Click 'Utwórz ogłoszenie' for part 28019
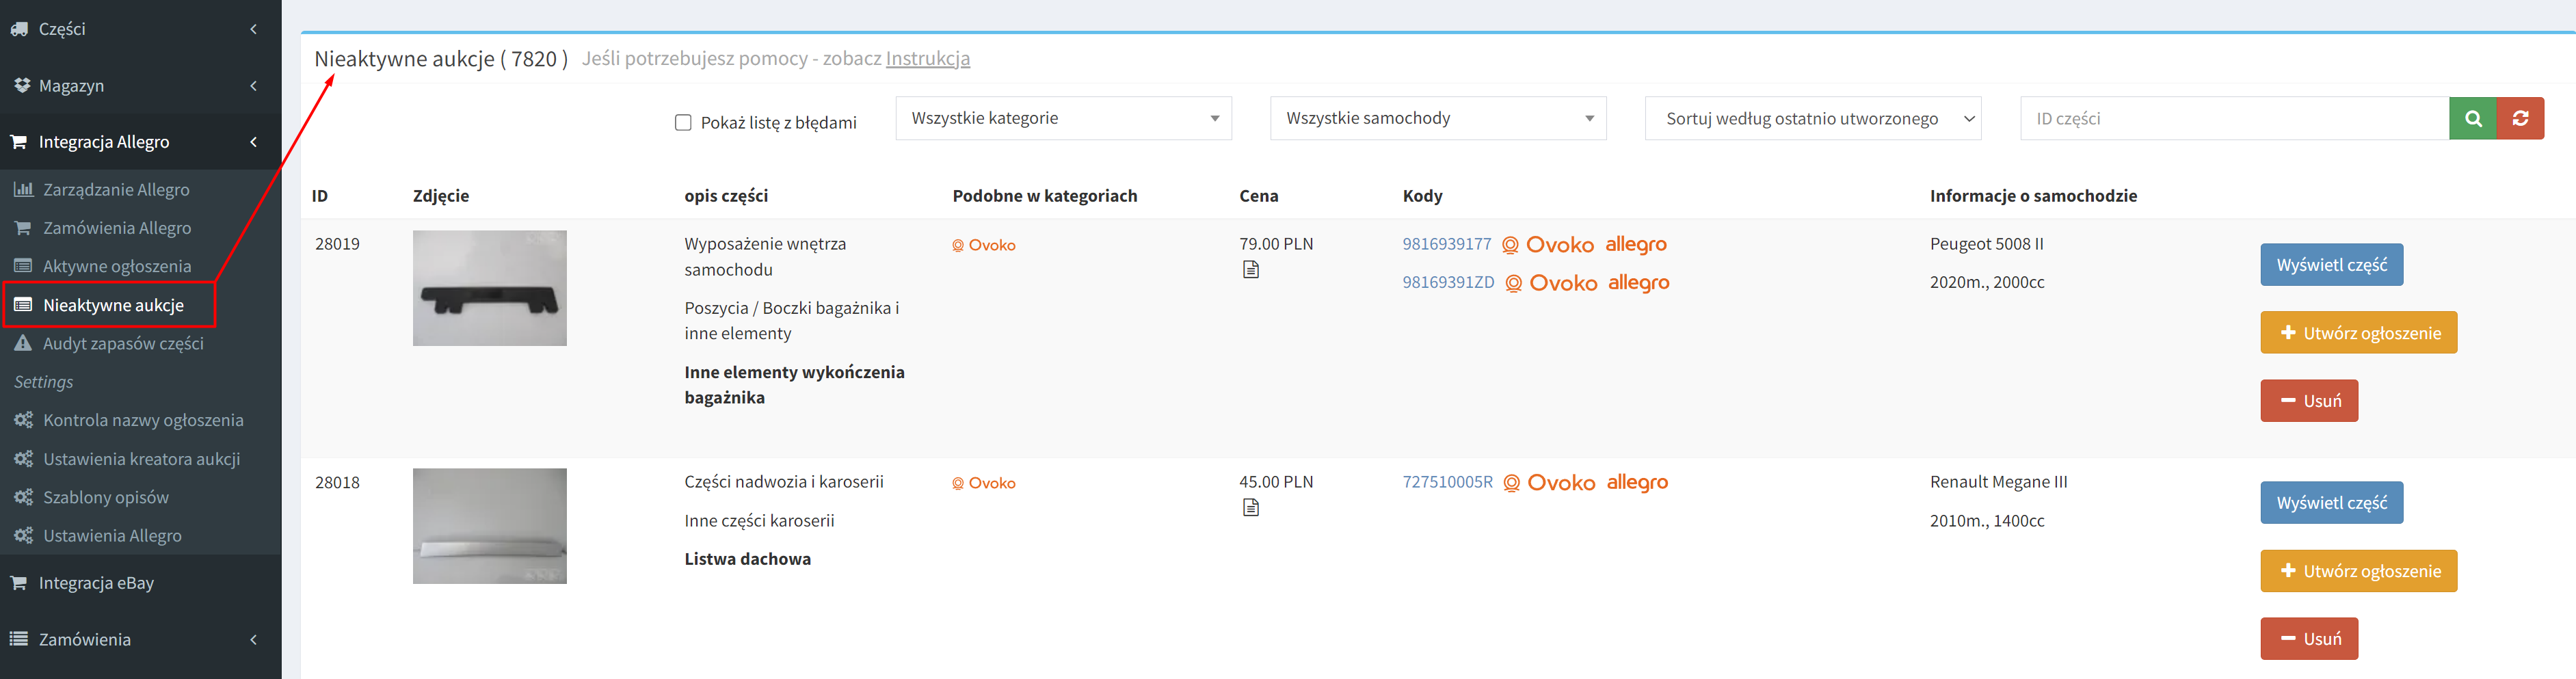Image resolution: width=2576 pixels, height=679 pixels. 2357,333
